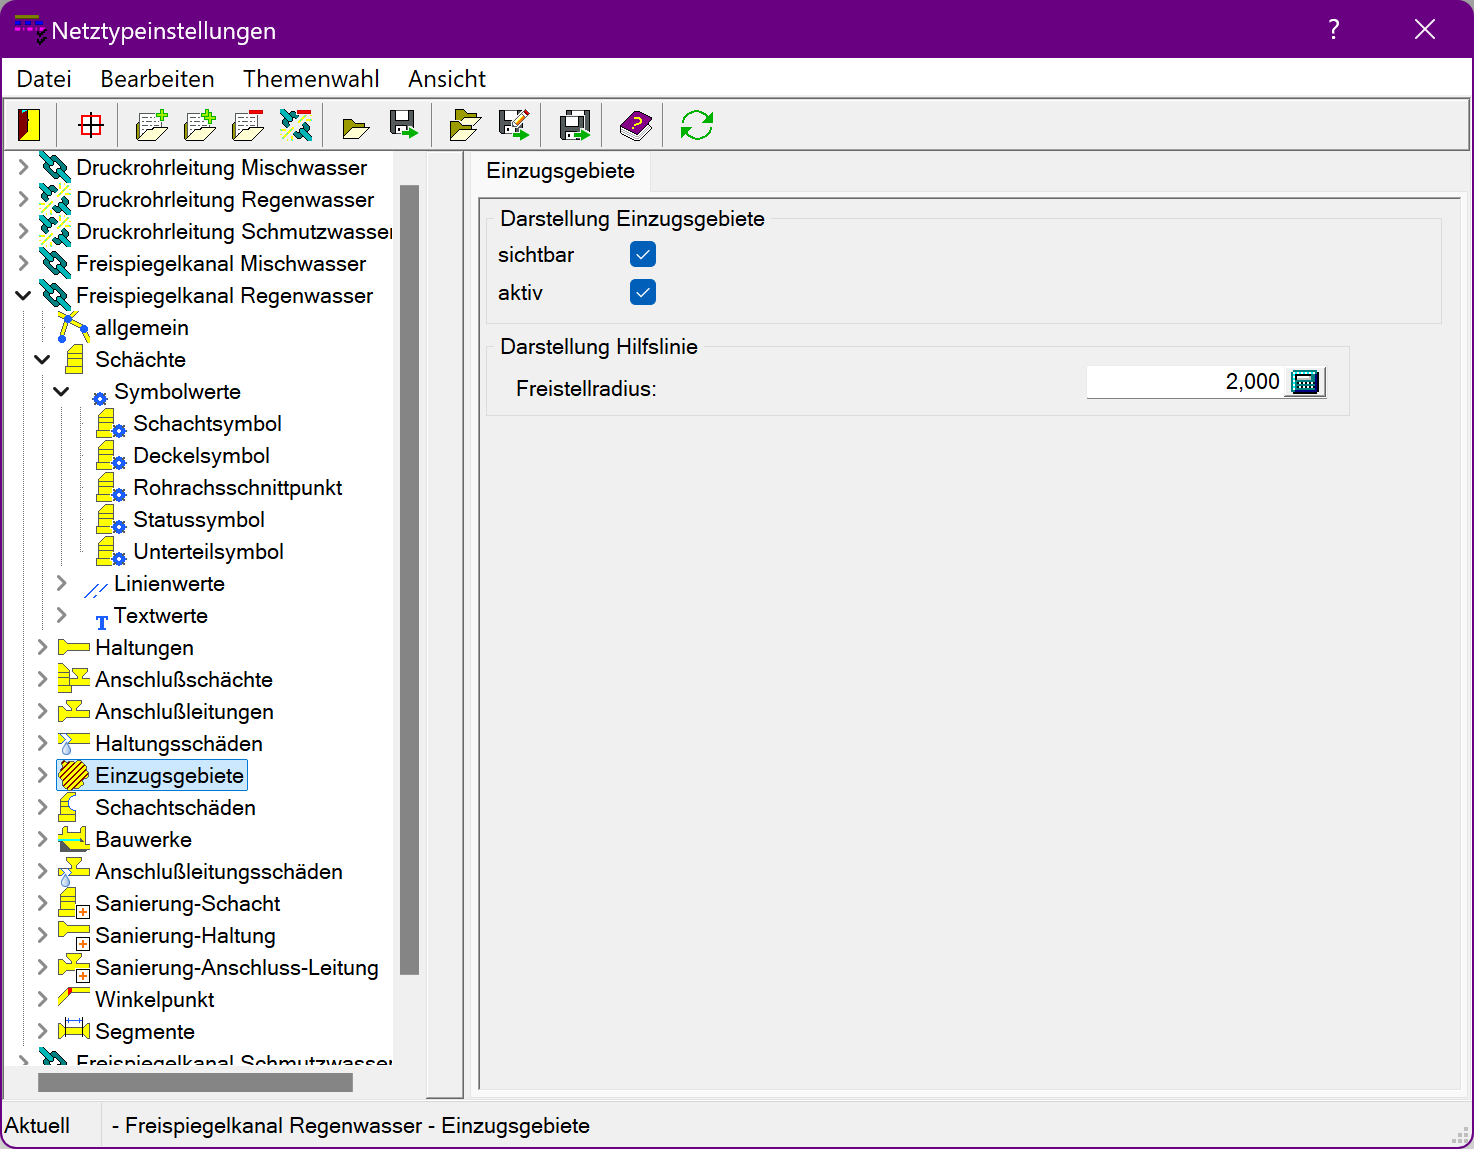
Task: Open the Freistellradius calculator icon
Action: 1305,382
